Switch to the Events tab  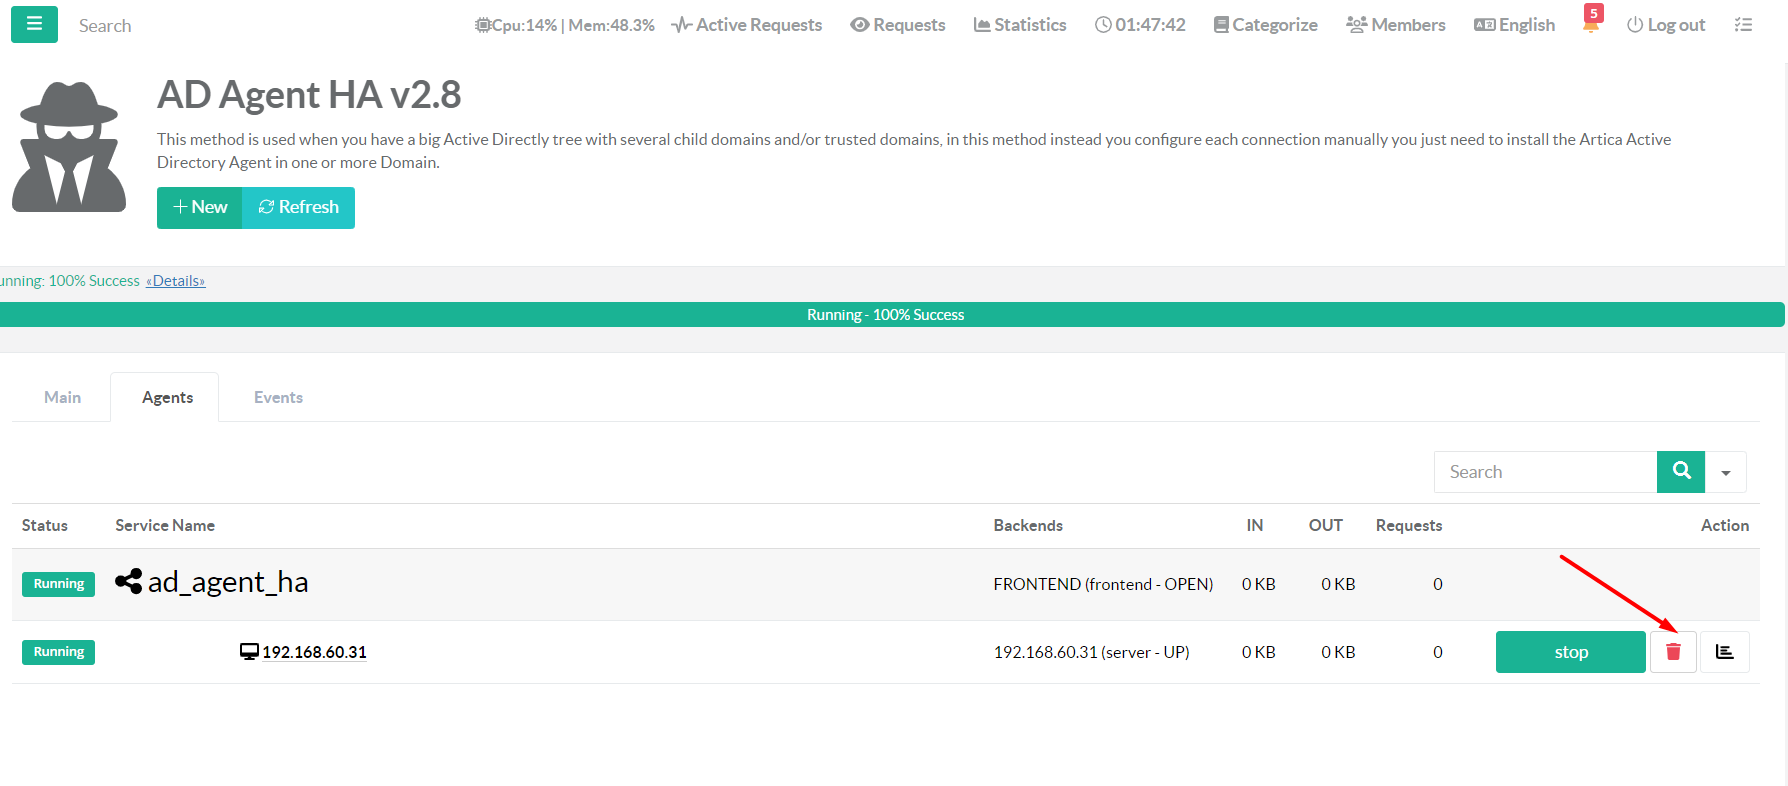tap(278, 397)
